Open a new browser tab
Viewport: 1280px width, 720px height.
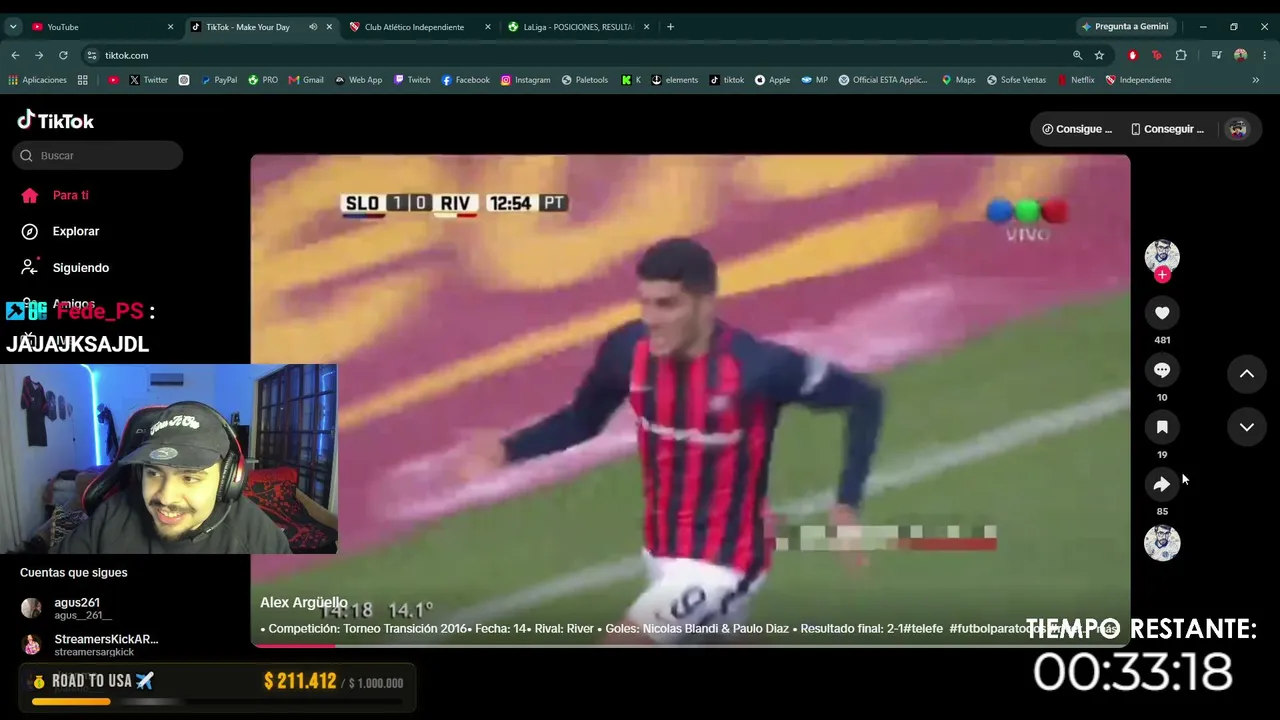click(x=670, y=27)
